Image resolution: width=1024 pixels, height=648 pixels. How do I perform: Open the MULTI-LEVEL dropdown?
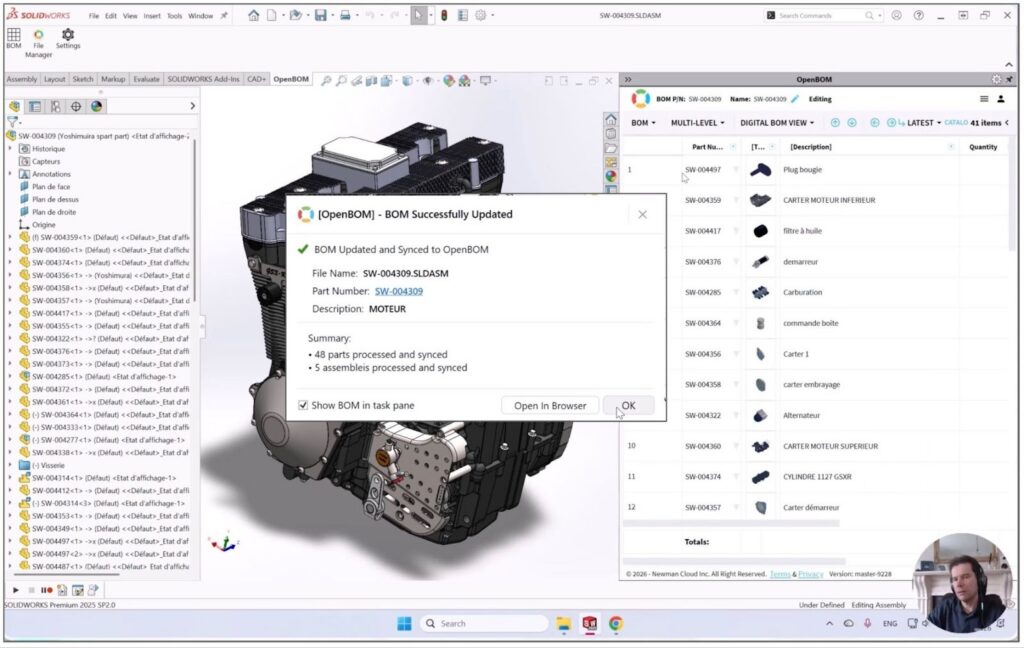click(x=698, y=123)
